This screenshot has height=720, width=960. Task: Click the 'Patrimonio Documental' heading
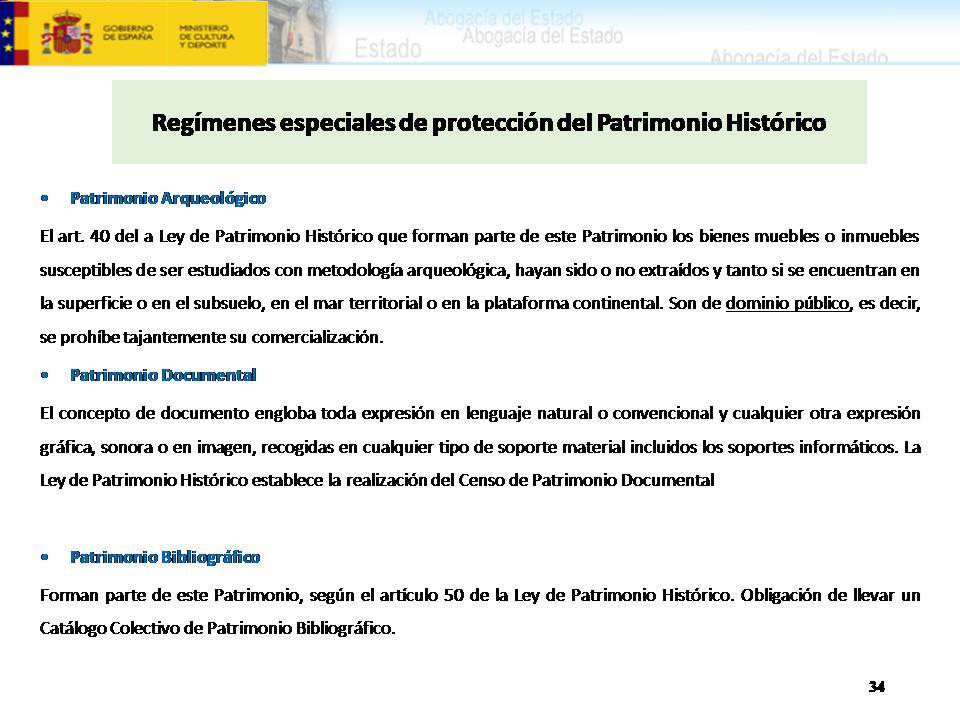coord(163,375)
